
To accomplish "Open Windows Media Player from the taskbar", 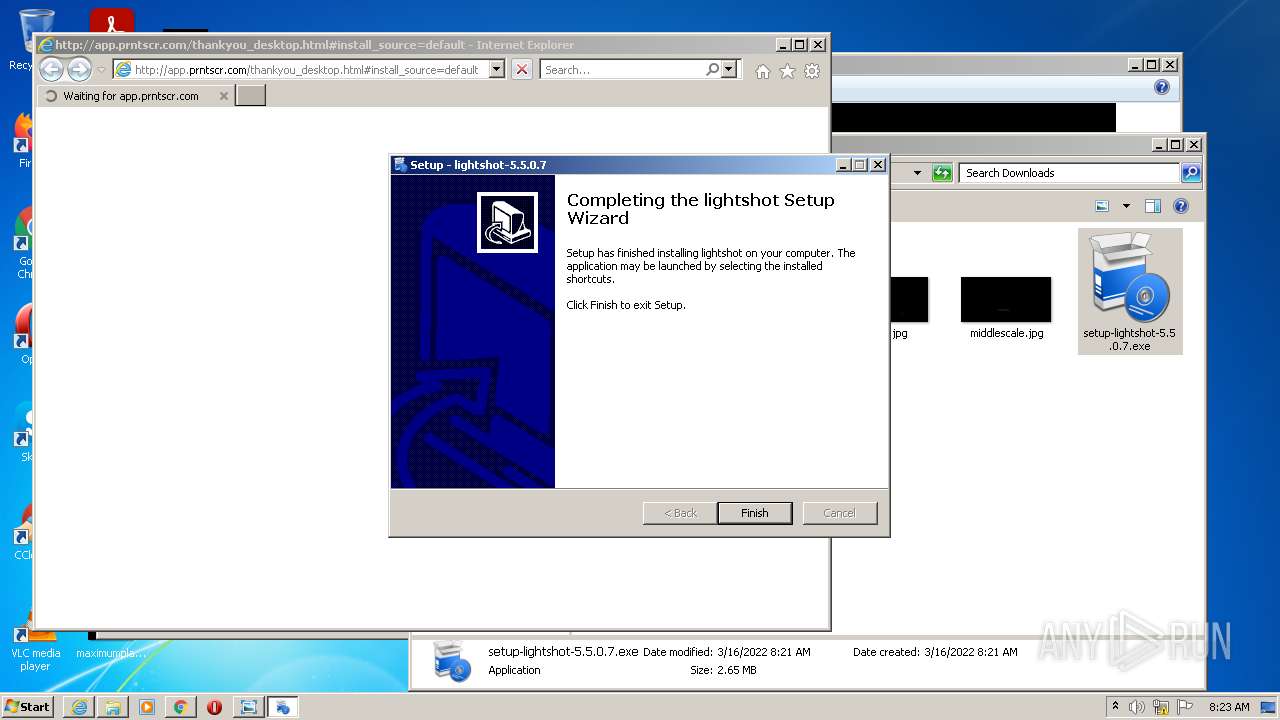I will tap(147, 707).
